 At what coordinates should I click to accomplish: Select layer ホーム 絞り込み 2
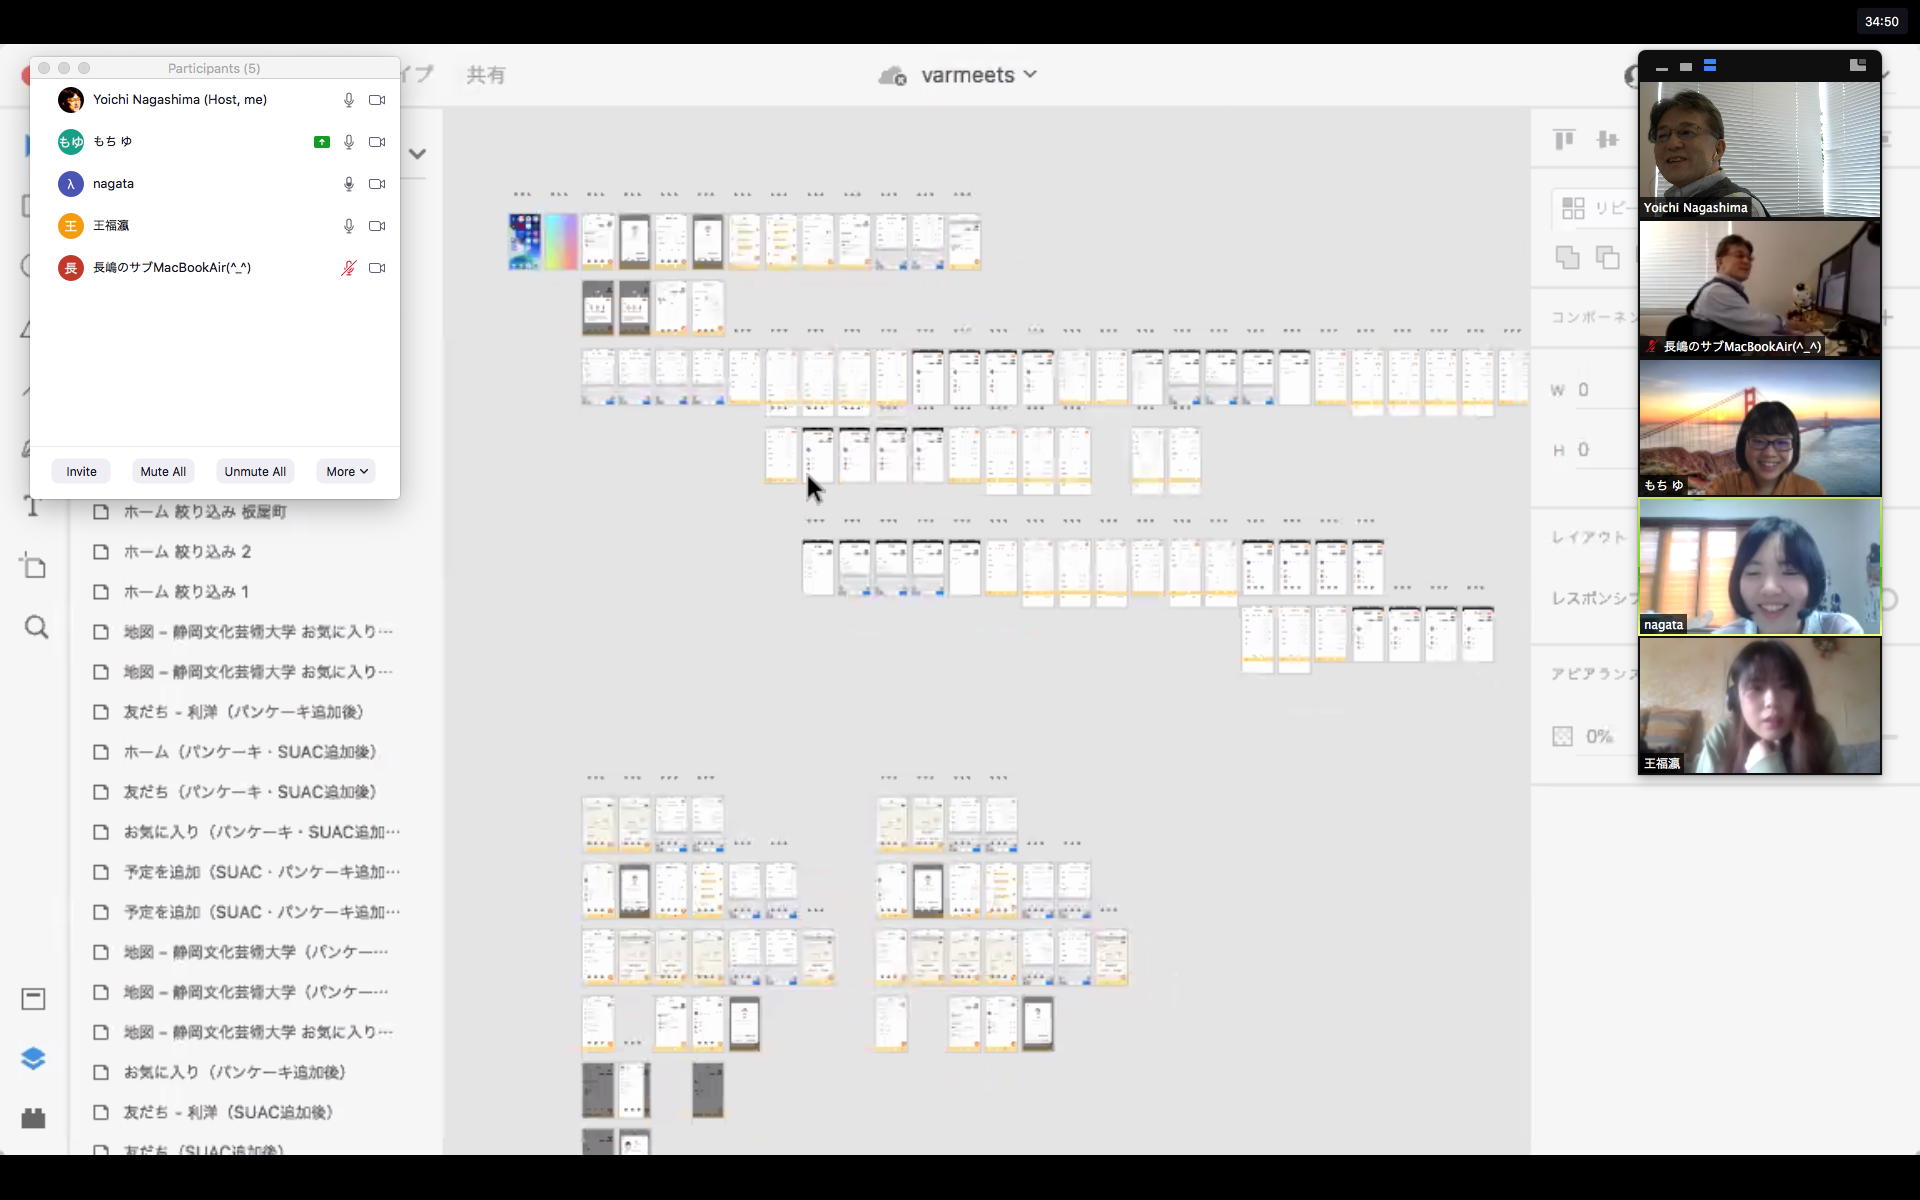point(187,552)
